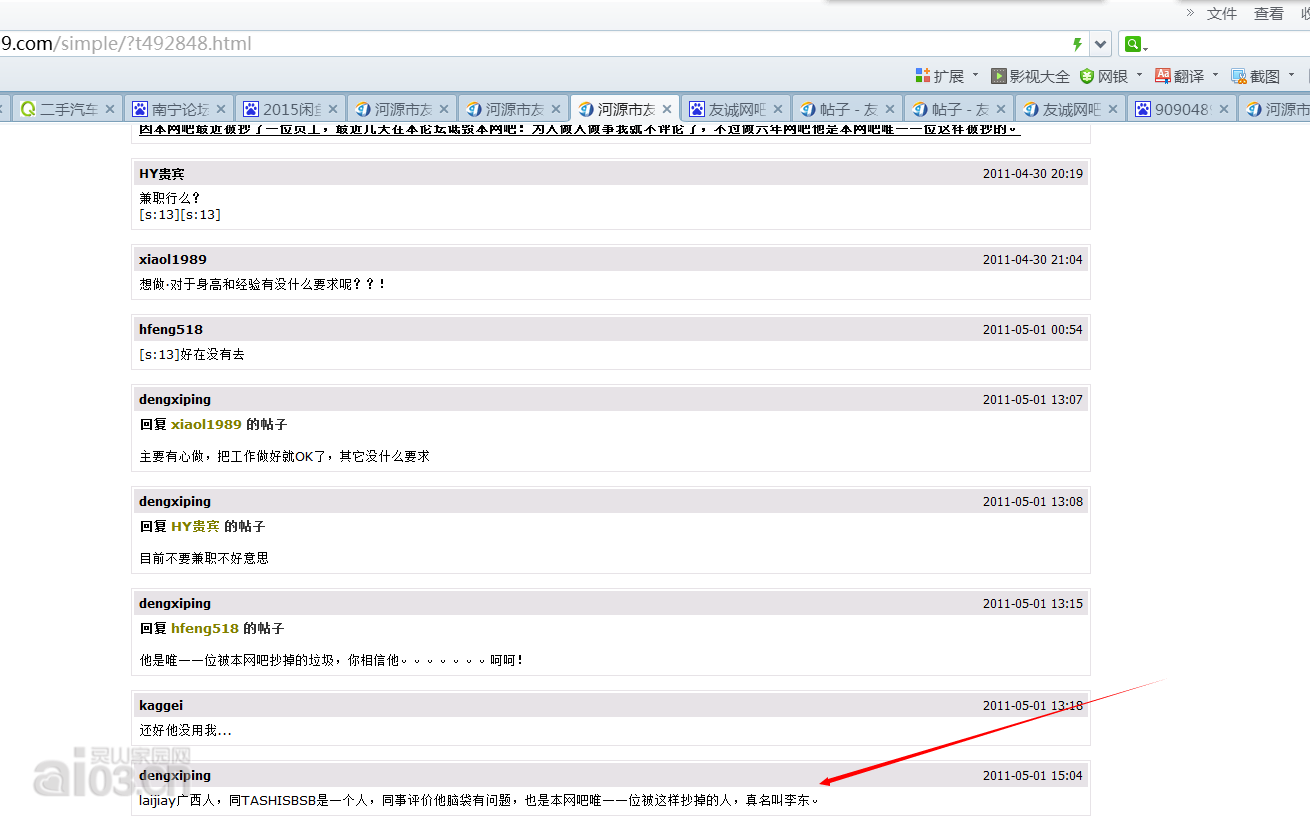Open the 截图 dropdown arrow
This screenshot has width=1310, height=826.
[x=1291, y=75]
